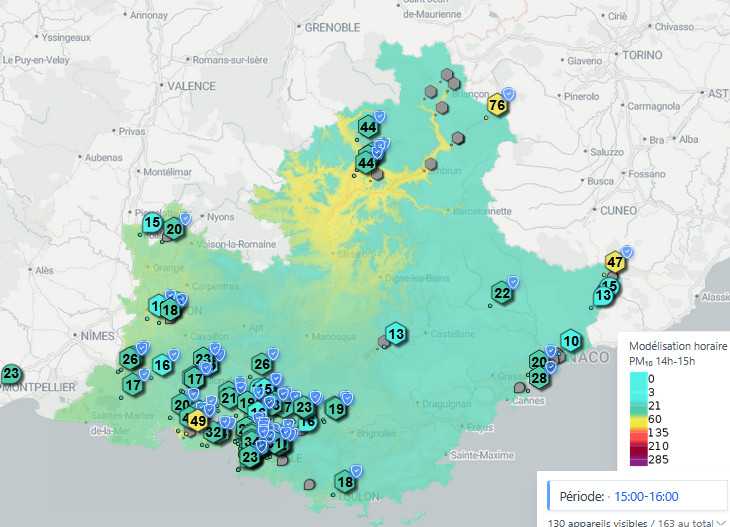Open the 28 sensor marker near Cannes
Viewport: 730px width, 527px height.
tap(539, 378)
